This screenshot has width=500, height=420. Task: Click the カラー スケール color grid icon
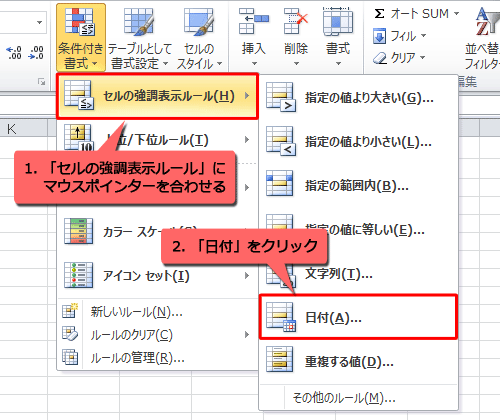pos(79,231)
